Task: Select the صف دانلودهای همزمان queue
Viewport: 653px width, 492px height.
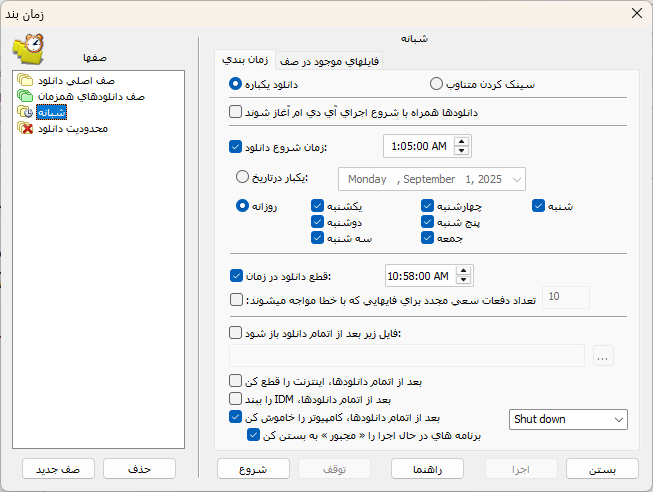Action: (x=91, y=96)
